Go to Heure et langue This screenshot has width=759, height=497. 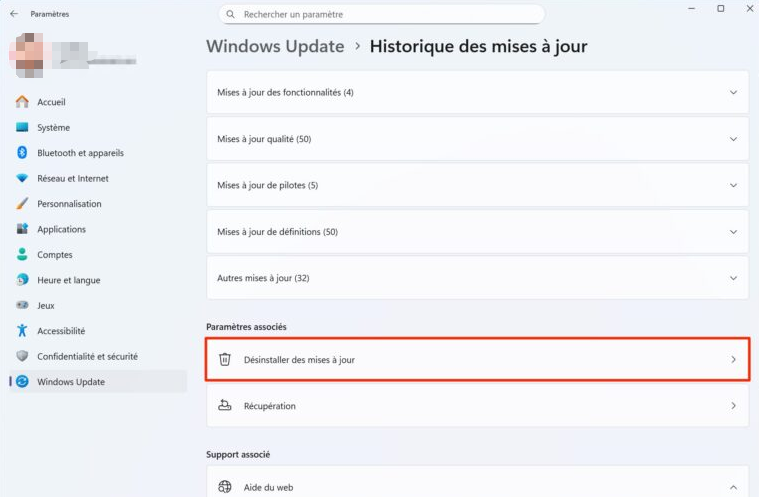pos(98,280)
